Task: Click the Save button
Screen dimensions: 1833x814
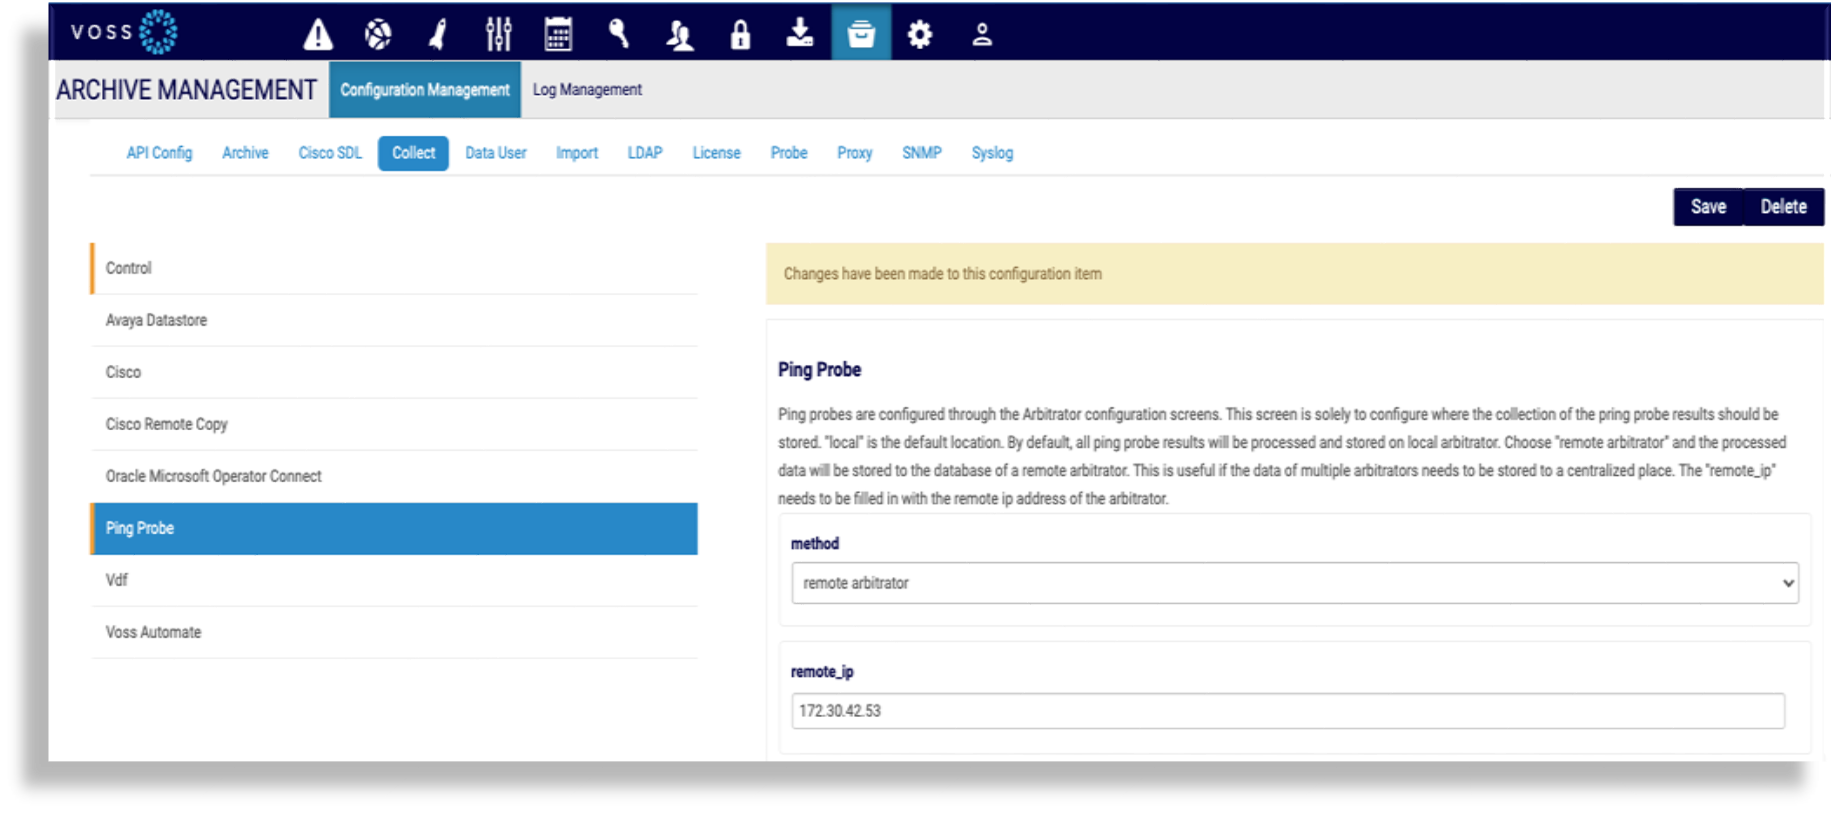Action: [x=1708, y=207]
